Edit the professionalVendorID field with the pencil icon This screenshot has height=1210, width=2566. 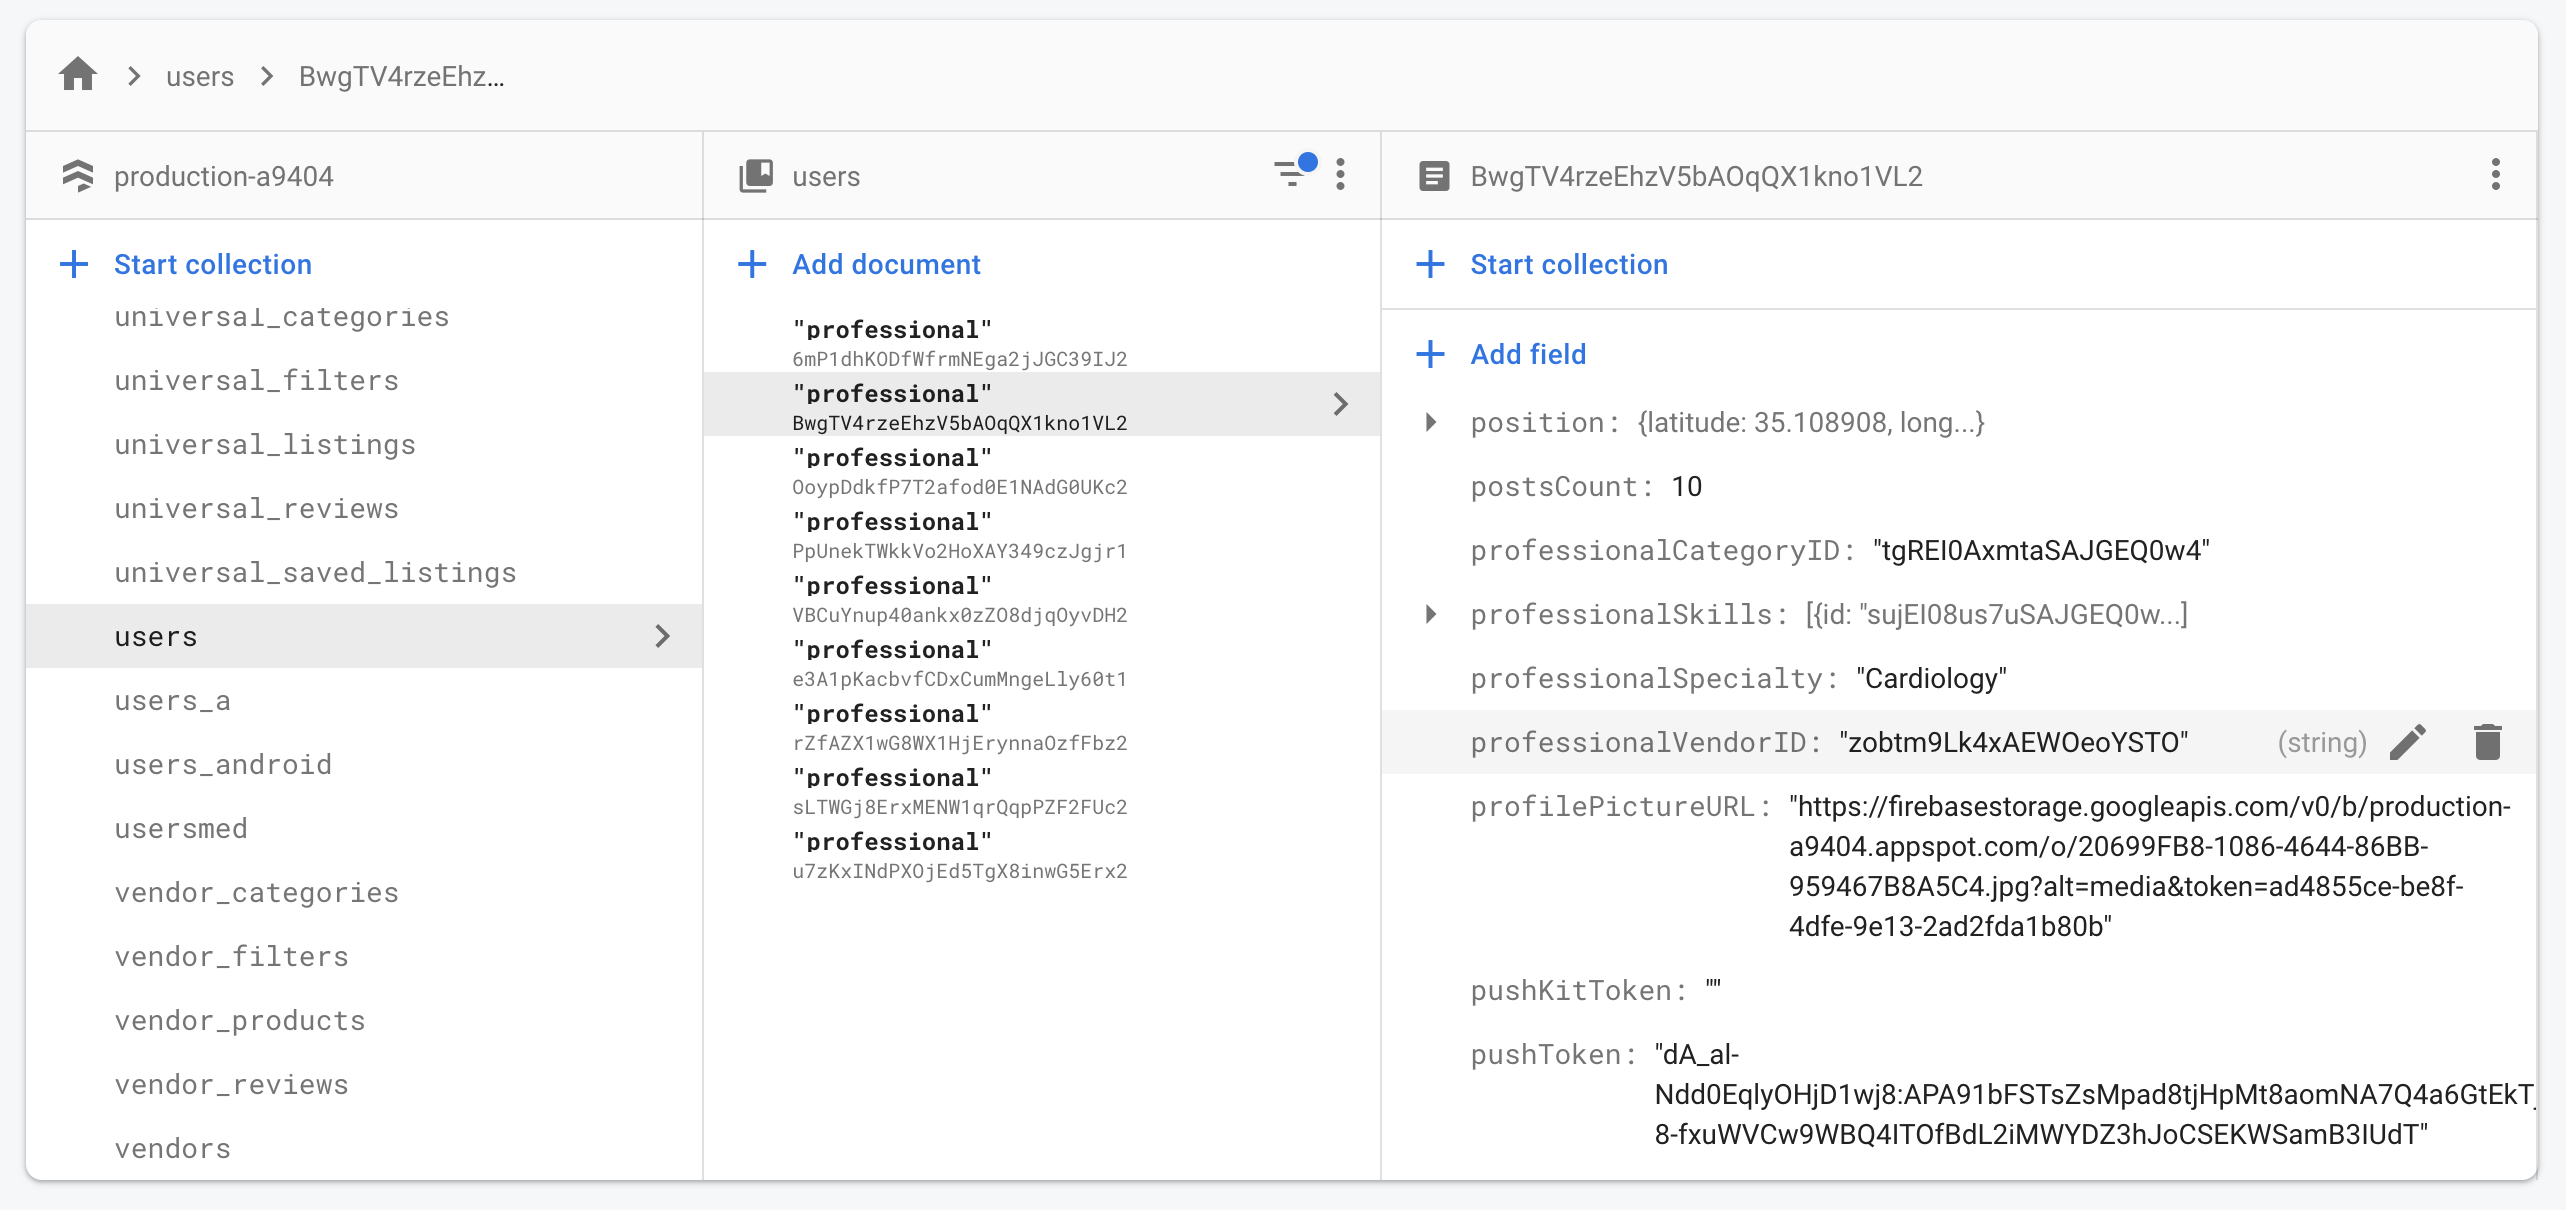point(2408,742)
